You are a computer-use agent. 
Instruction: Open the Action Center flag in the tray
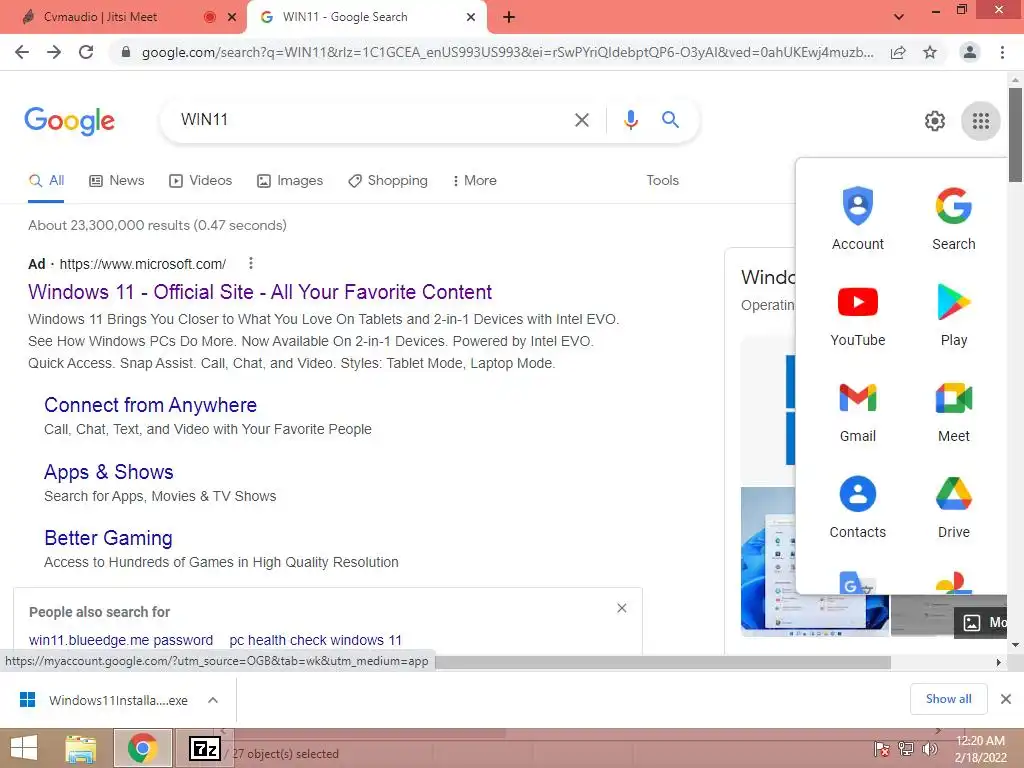[x=882, y=749]
